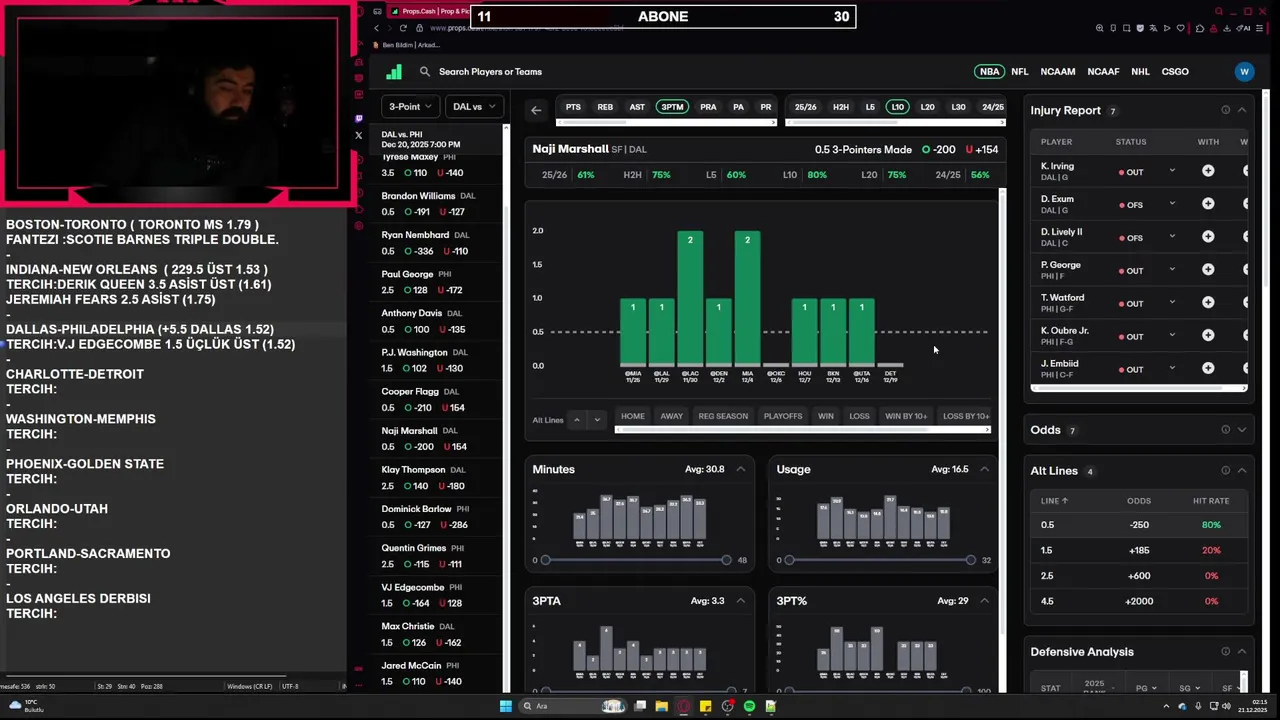Toggle the HOME game filter
Image resolution: width=1280 pixels, height=720 pixels.
633,416
